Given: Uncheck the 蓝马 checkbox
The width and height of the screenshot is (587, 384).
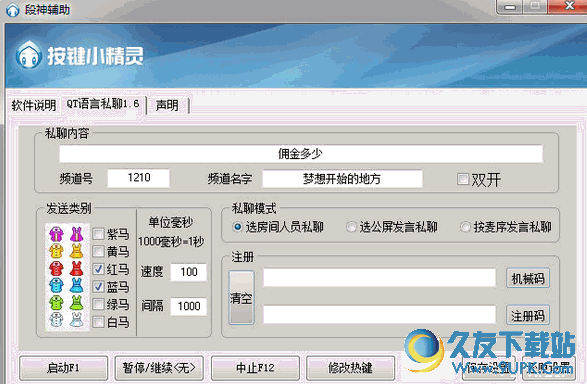Looking at the screenshot, I should (x=98, y=286).
